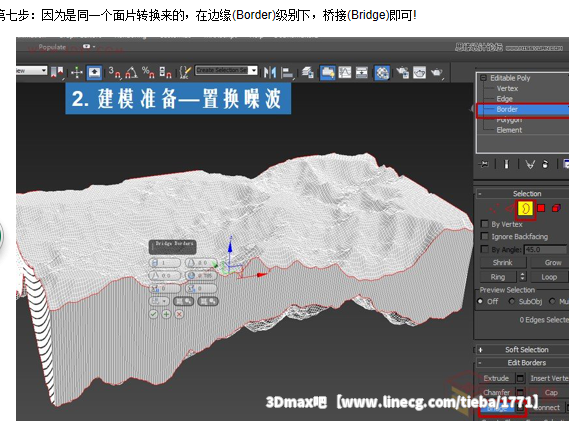Click Apply and Continue plus icon

166,314
